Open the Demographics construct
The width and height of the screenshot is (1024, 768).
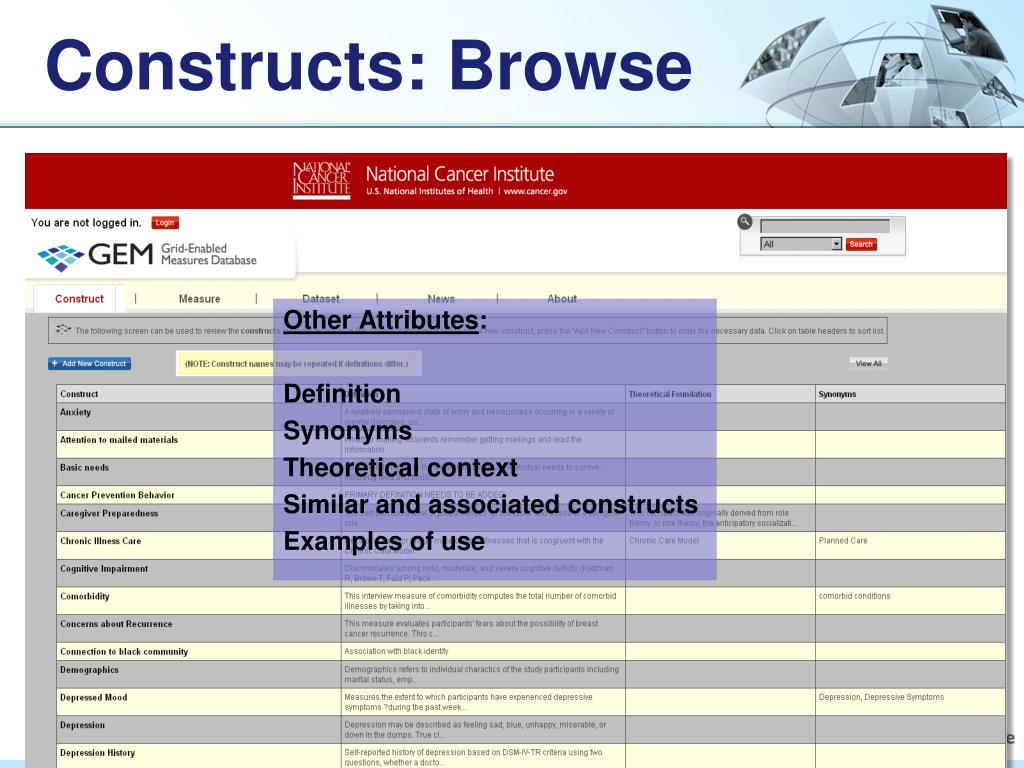click(x=89, y=670)
